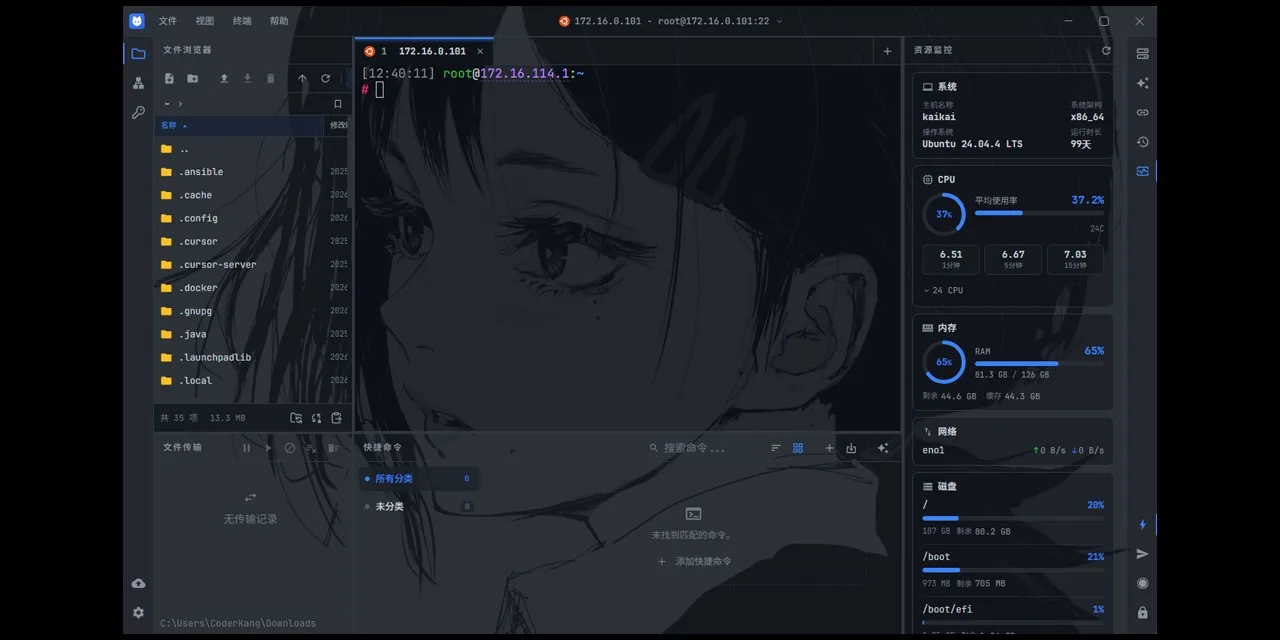
Task: Open the 视图 menu
Action: pos(205,21)
